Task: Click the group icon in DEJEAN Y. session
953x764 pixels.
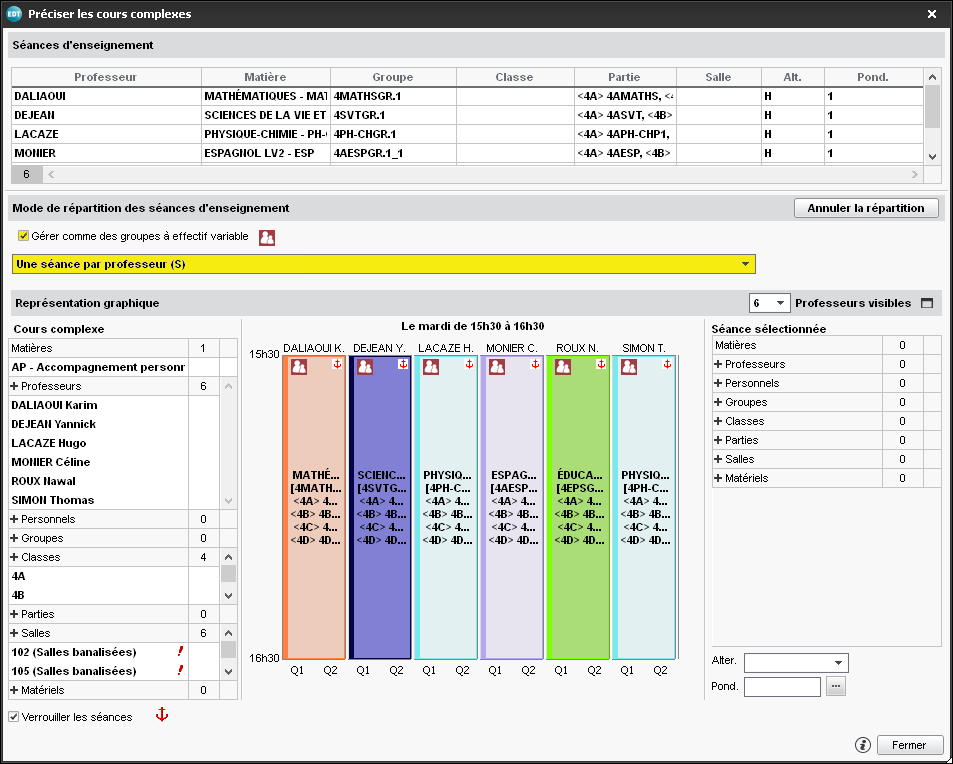Action: click(x=365, y=367)
